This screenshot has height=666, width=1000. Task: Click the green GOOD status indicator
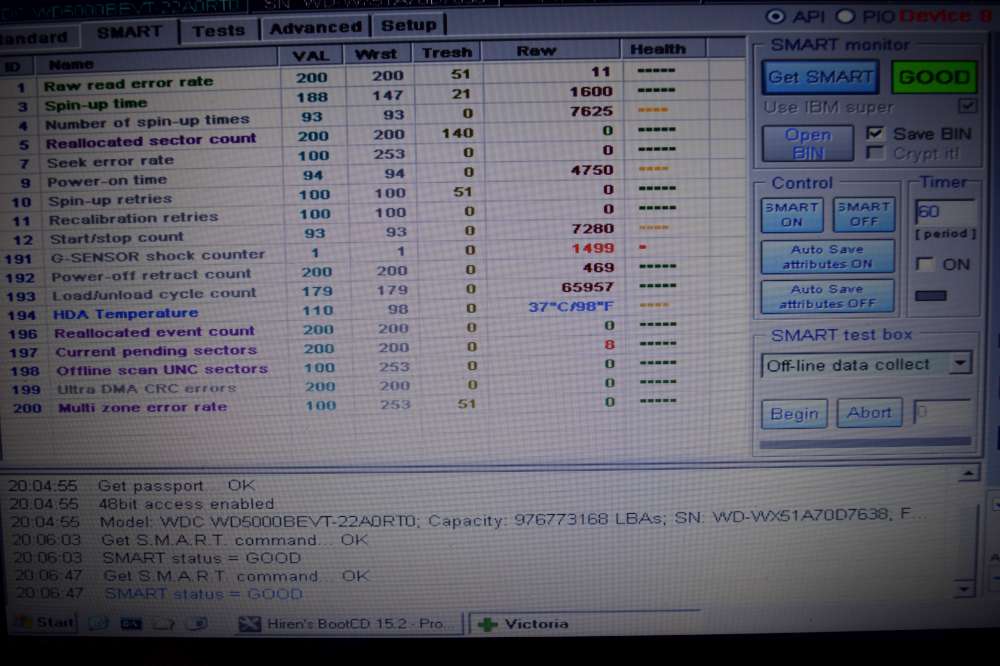(934, 77)
